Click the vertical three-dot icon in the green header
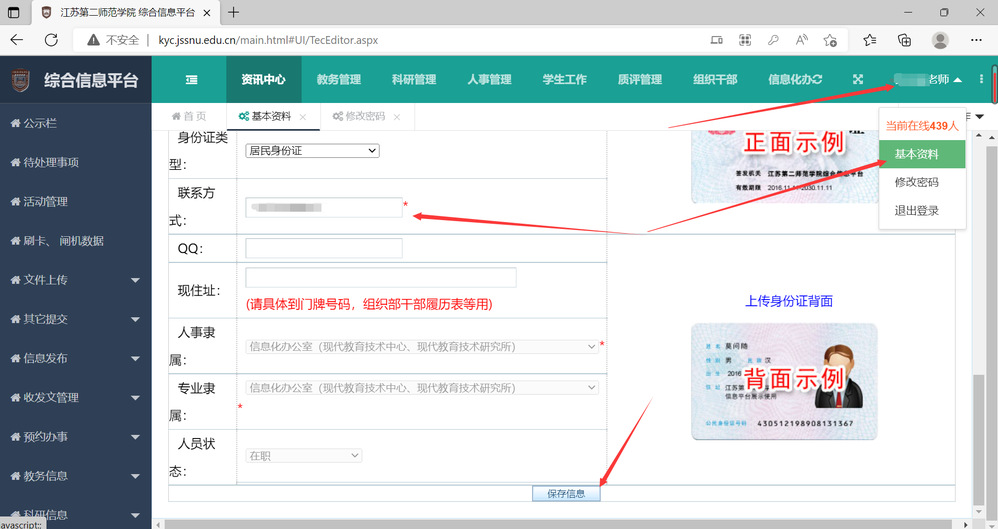The height and width of the screenshot is (529, 998). [x=982, y=80]
